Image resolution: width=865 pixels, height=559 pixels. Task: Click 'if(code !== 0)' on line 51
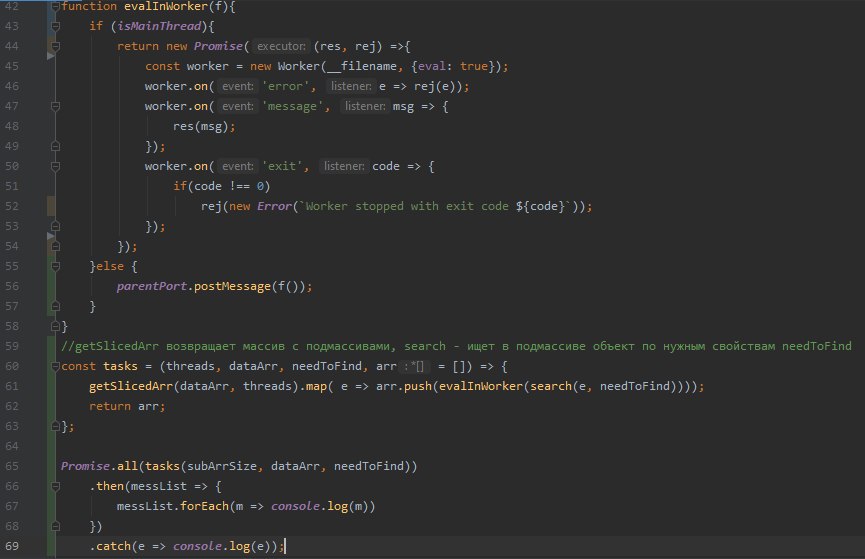(x=222, y=186)
